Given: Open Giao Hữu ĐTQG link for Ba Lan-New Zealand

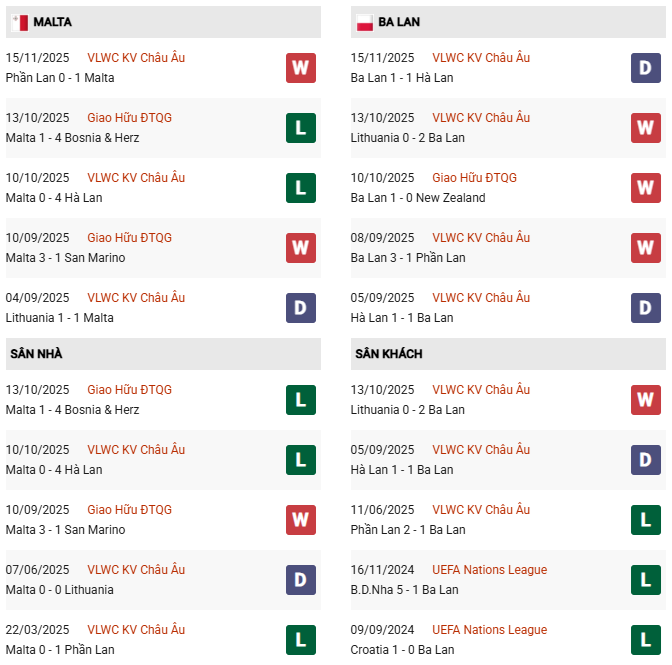Looking at the screenshot, I should 475,178.
